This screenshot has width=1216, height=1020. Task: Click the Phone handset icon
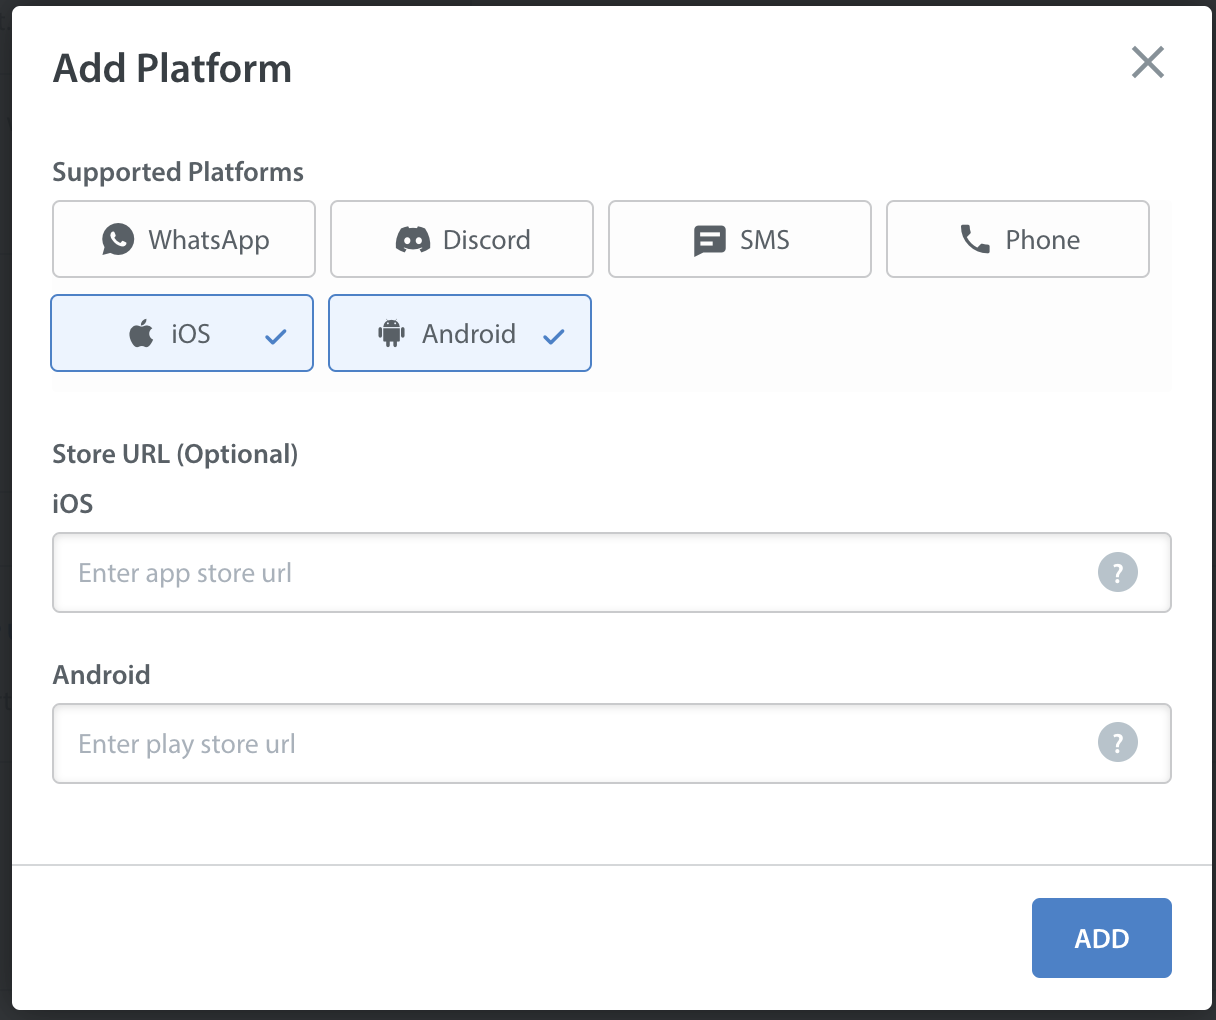coord(975,239)
